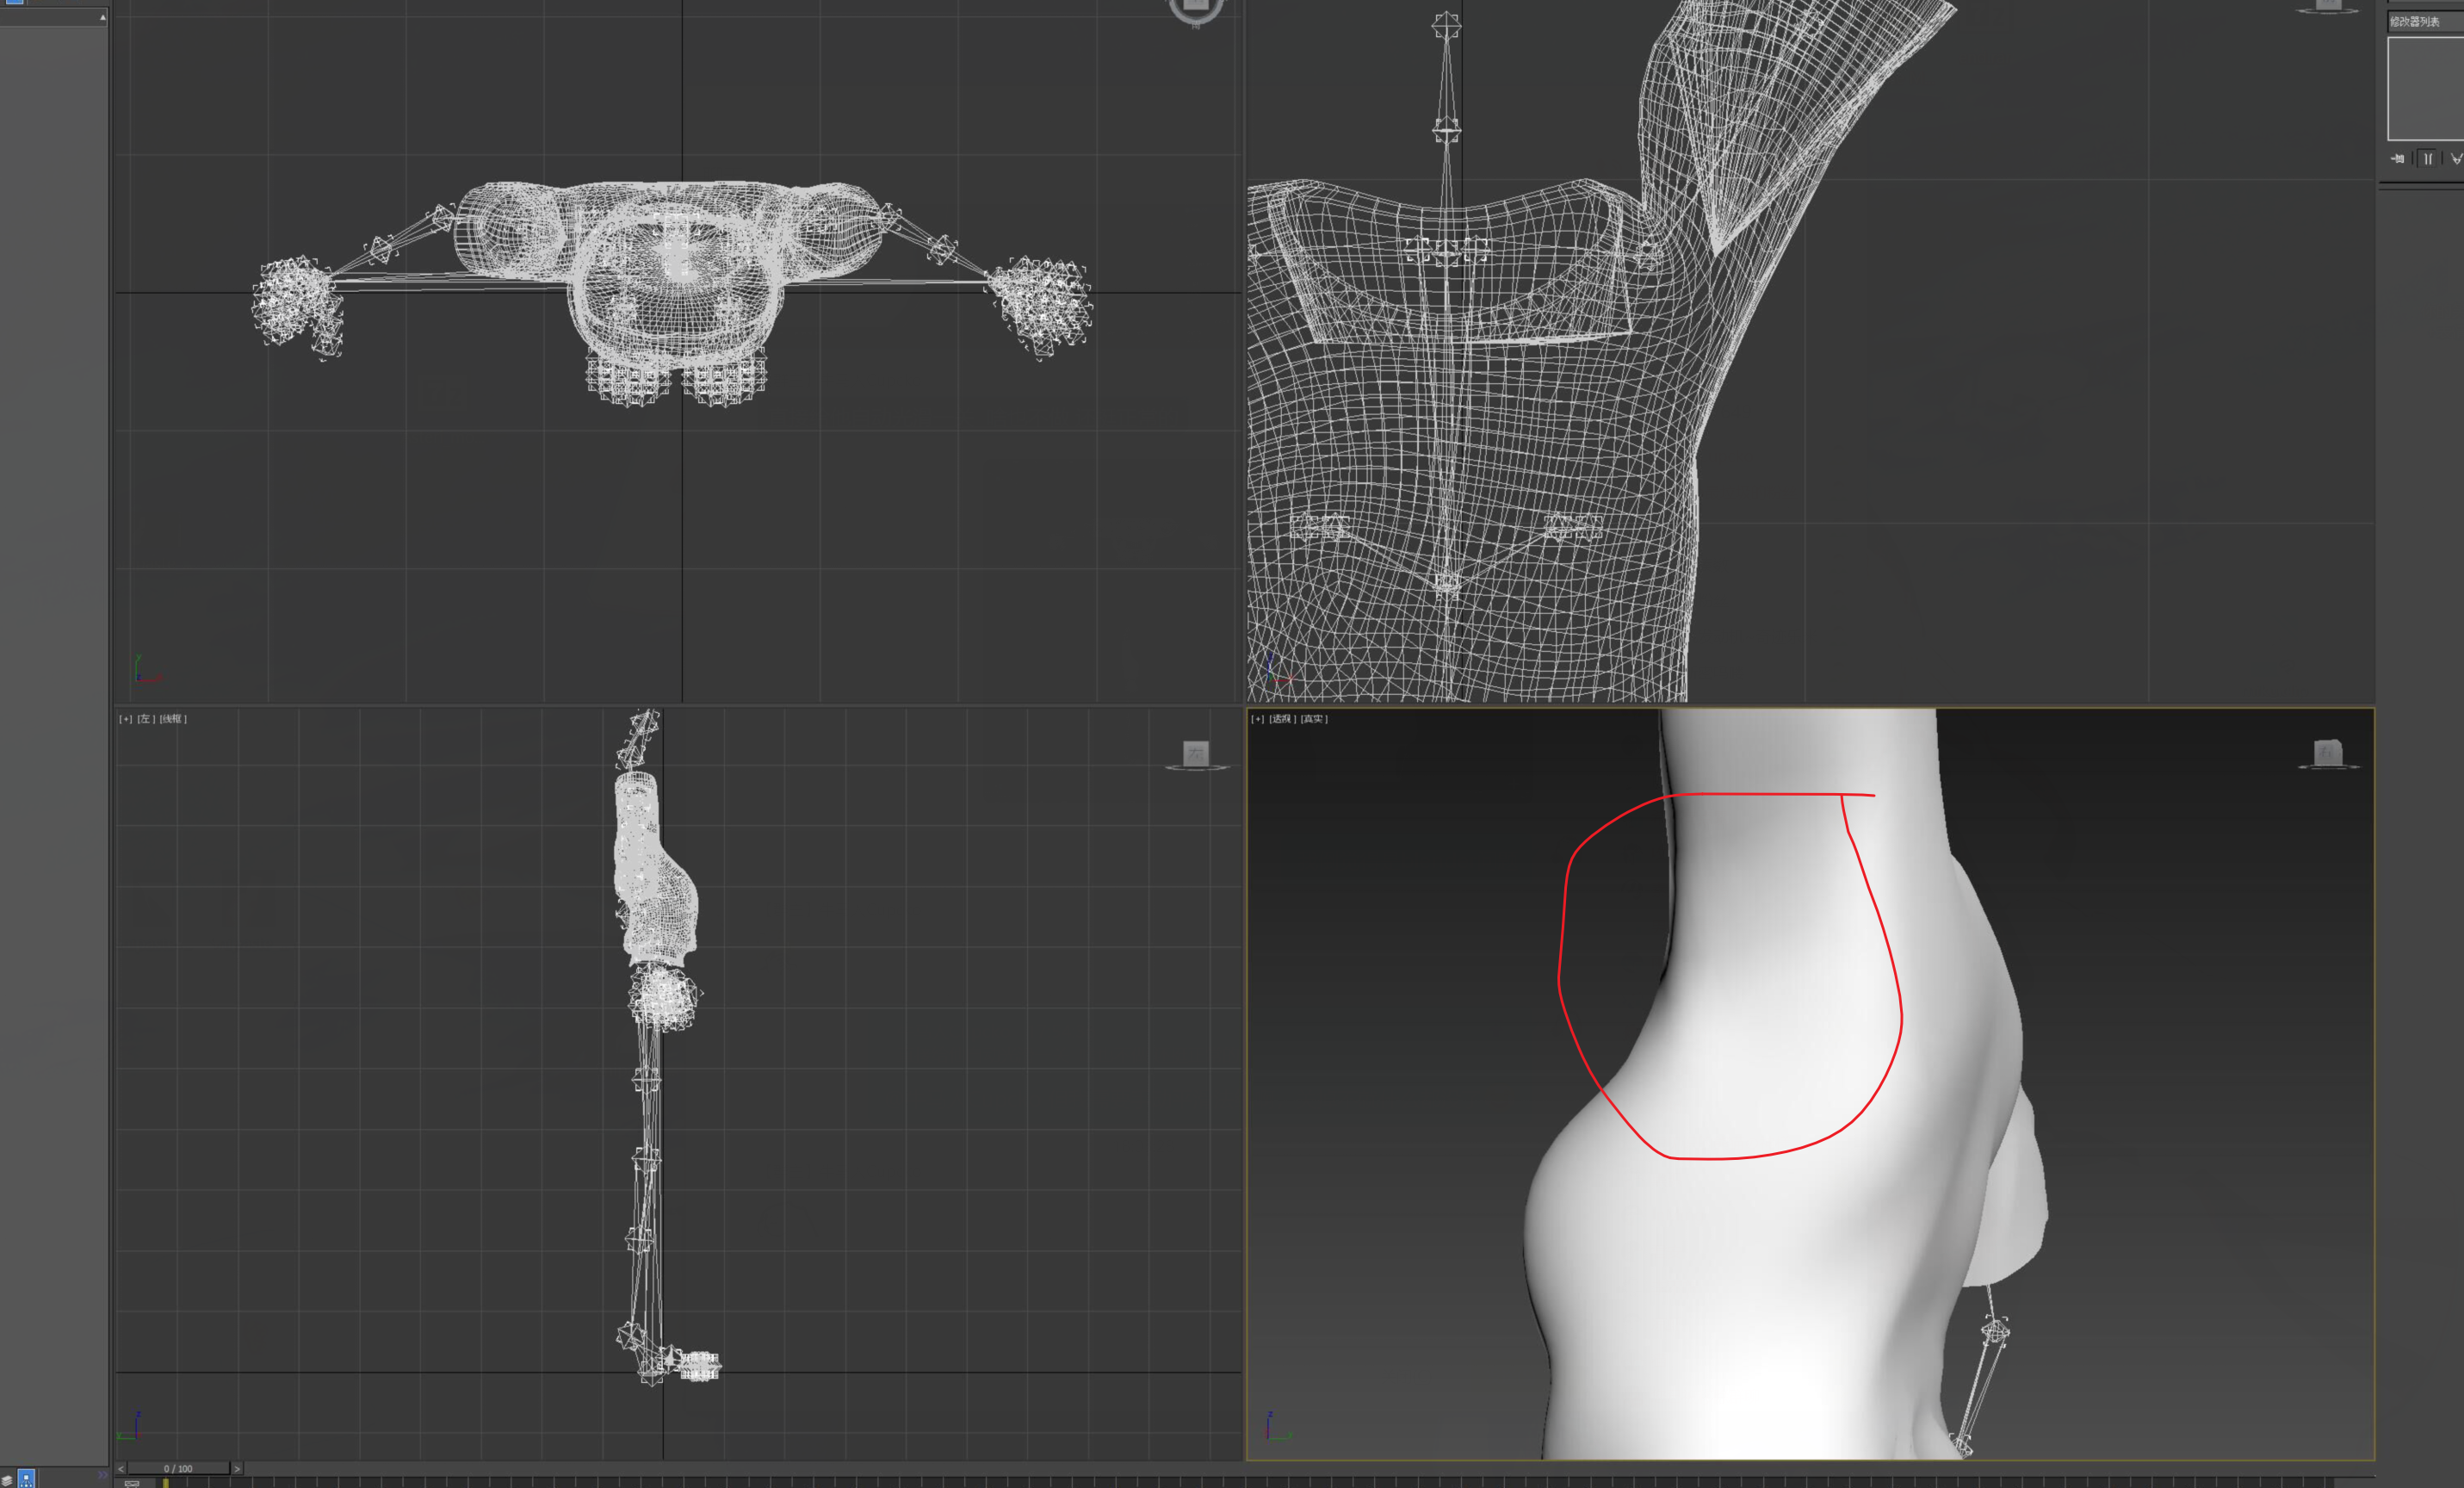Click make unique icon below modifier stack
The image size is (2464, 1488).
click(2456, 159)
